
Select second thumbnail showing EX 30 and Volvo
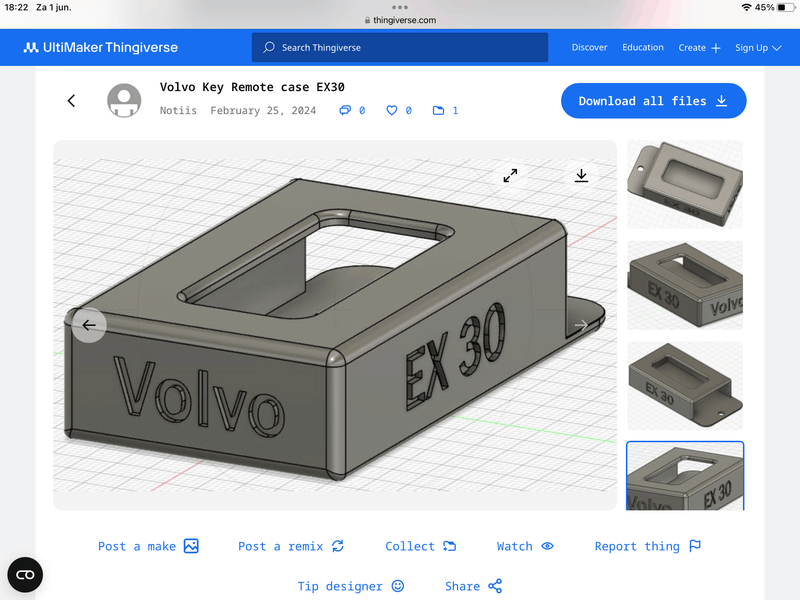[685, 285]
